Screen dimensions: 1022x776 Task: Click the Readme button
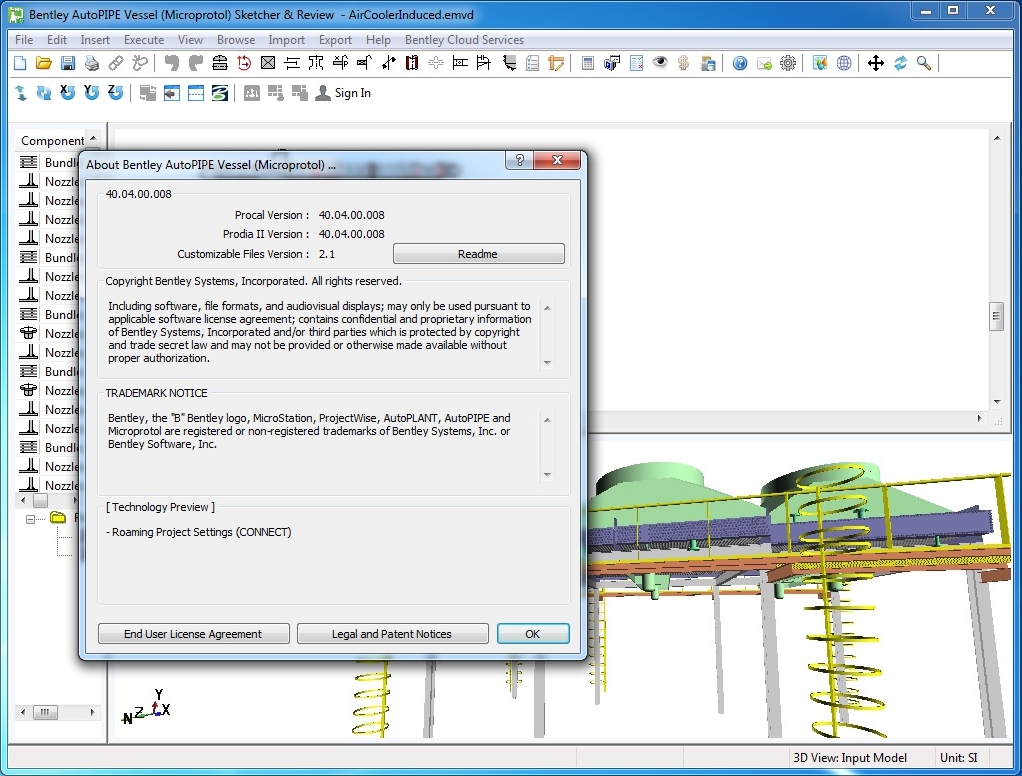(478, 254)
